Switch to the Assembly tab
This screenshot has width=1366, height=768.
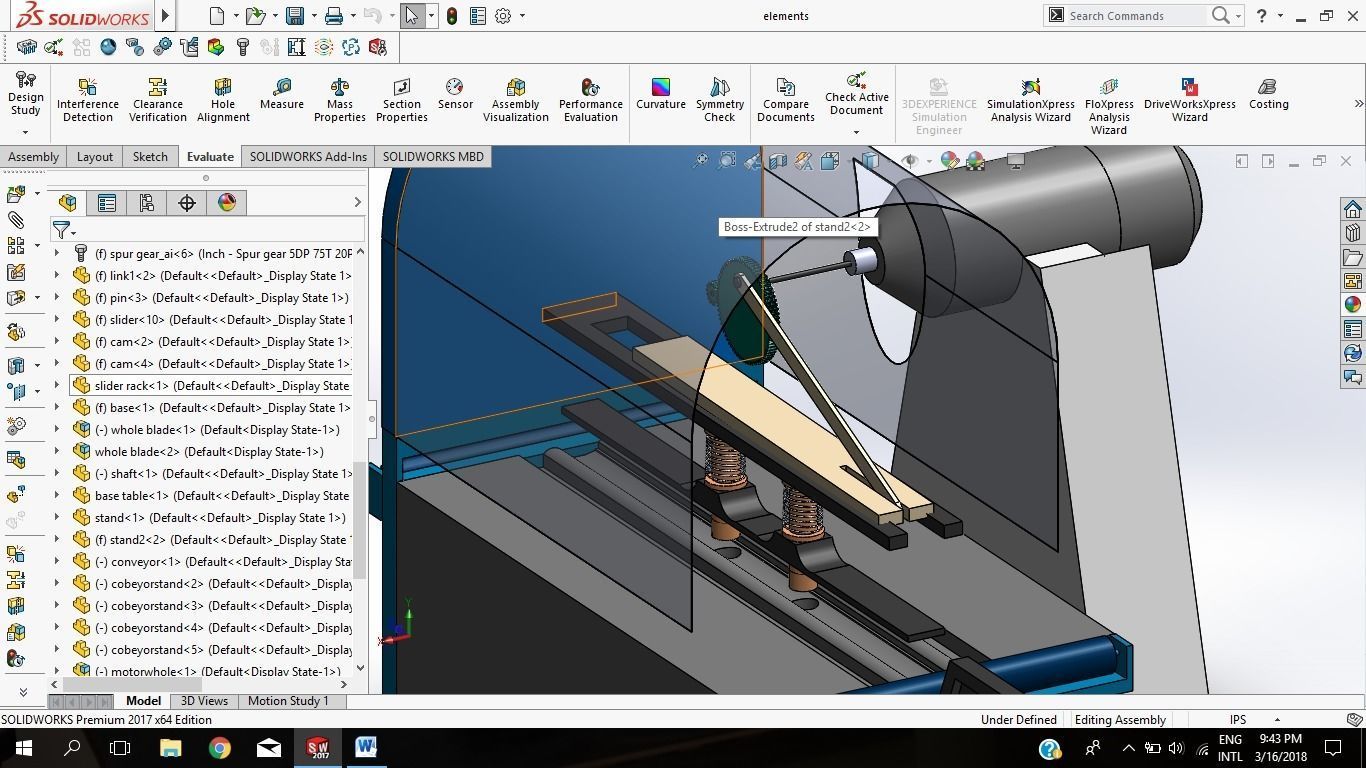[33, 157]
